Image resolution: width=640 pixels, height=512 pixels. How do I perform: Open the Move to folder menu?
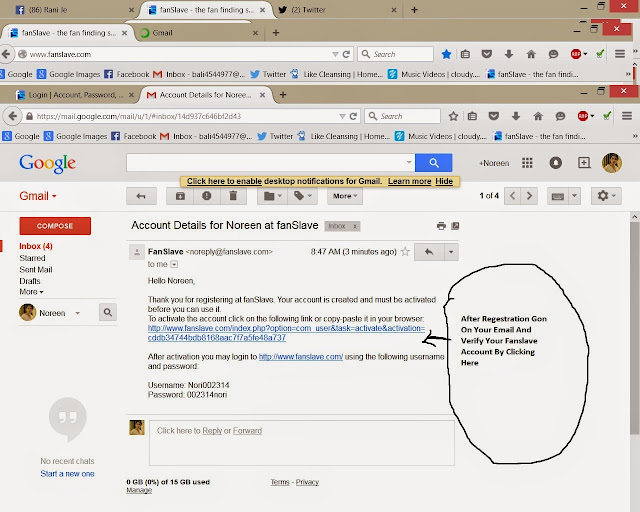[x=273, y=196]
